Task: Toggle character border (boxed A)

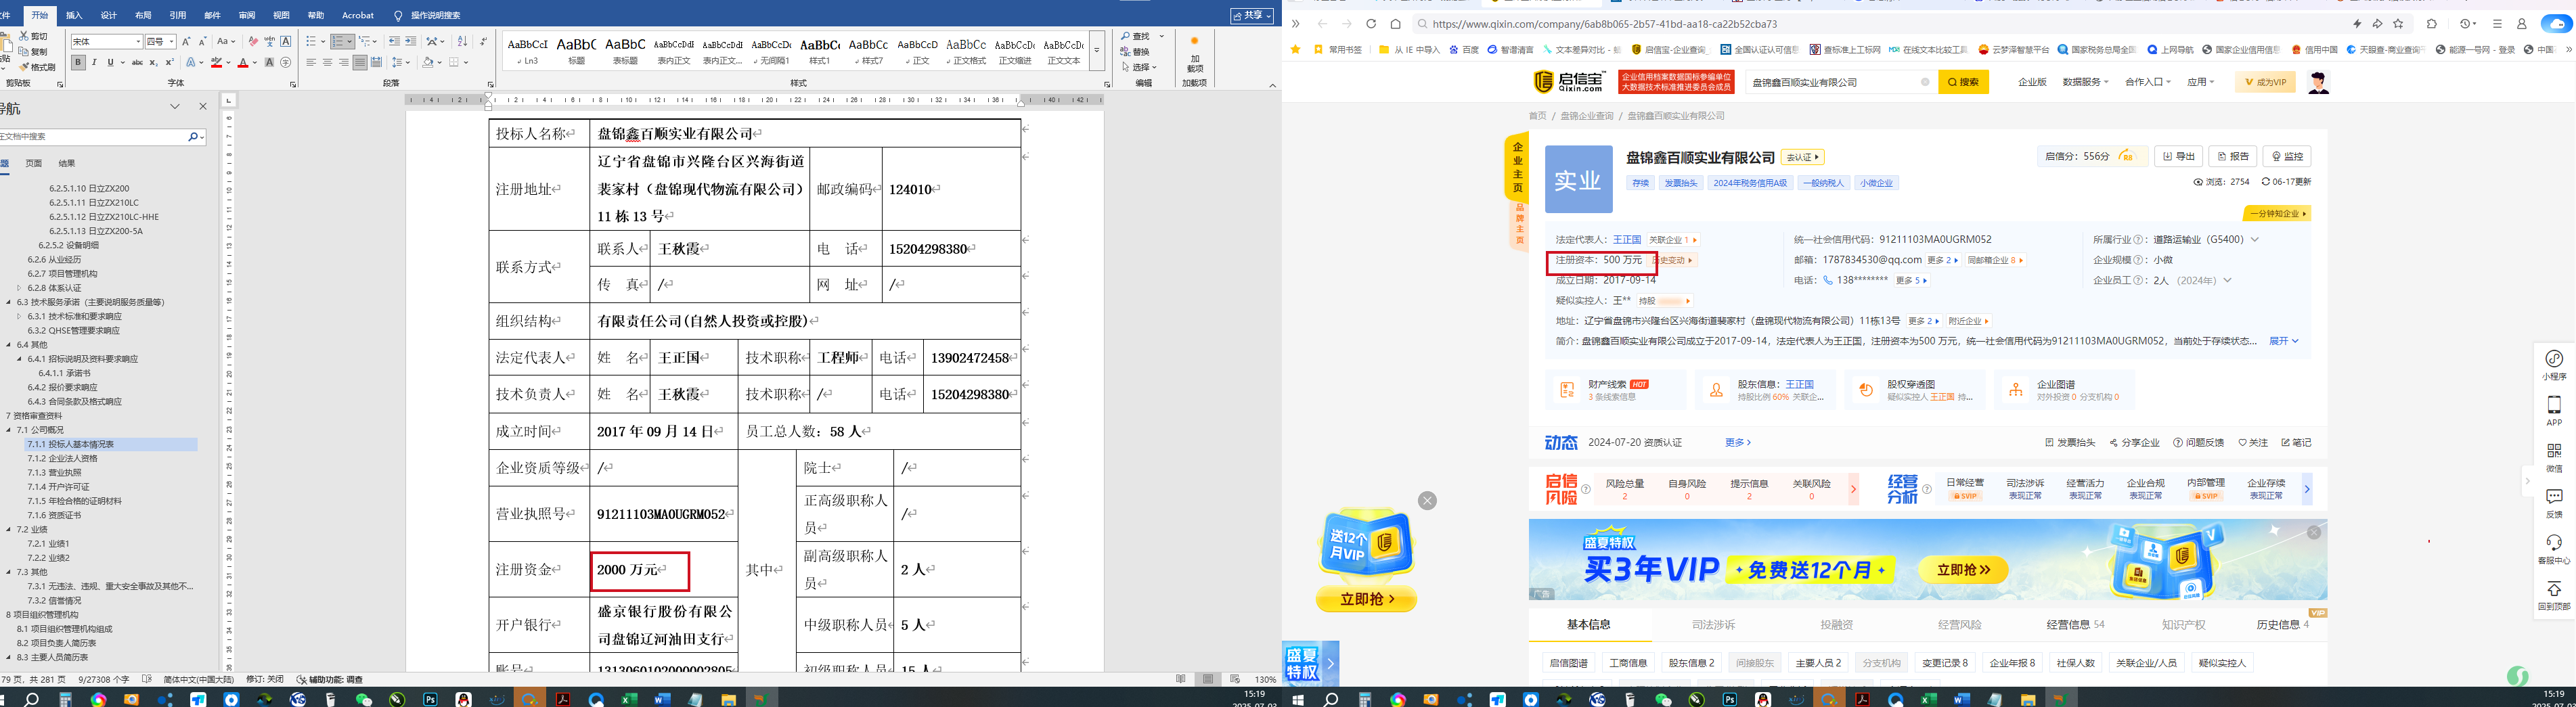Action: click(286, 41)
